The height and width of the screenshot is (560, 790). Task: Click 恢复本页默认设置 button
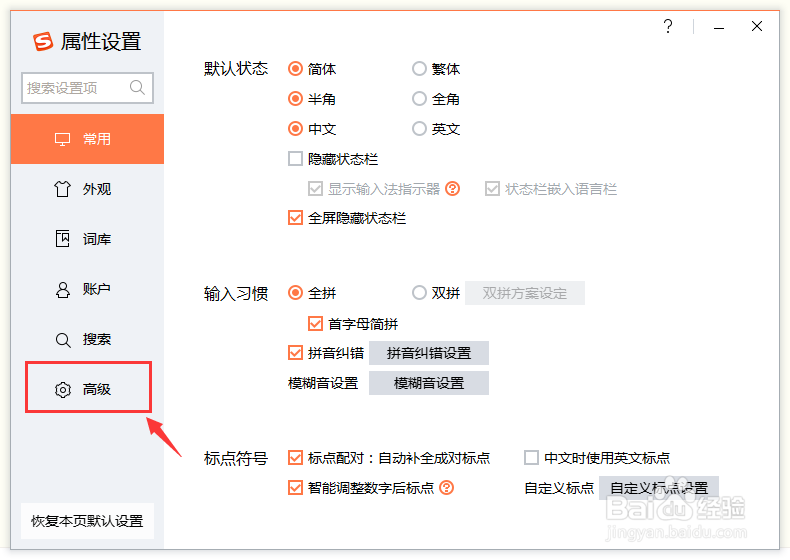pos(87,521)
